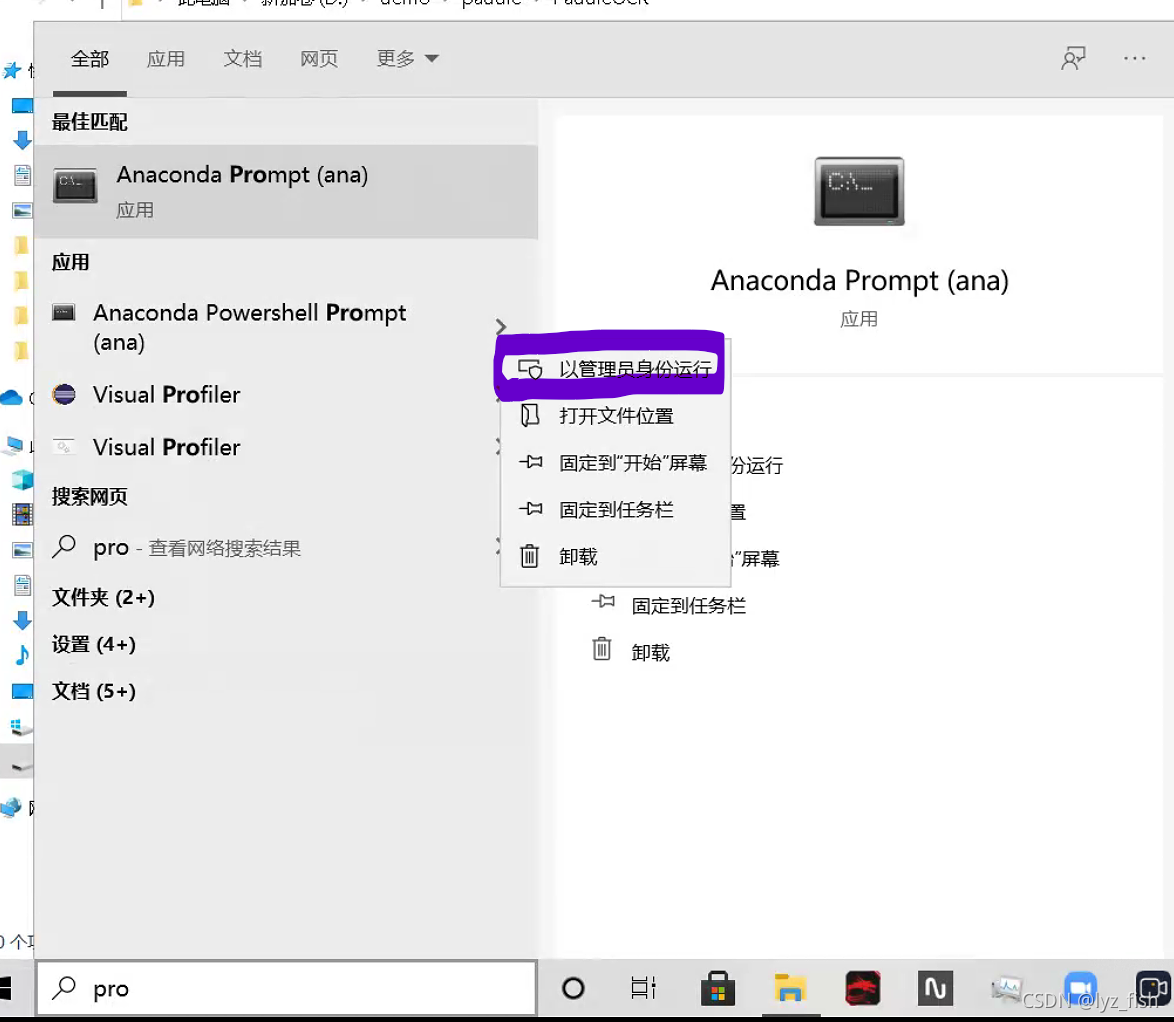Image resolution: width=1174 pixels, height=1022 pixels.
Task: Click the feedback person icon
Action: click(1073, 58)
